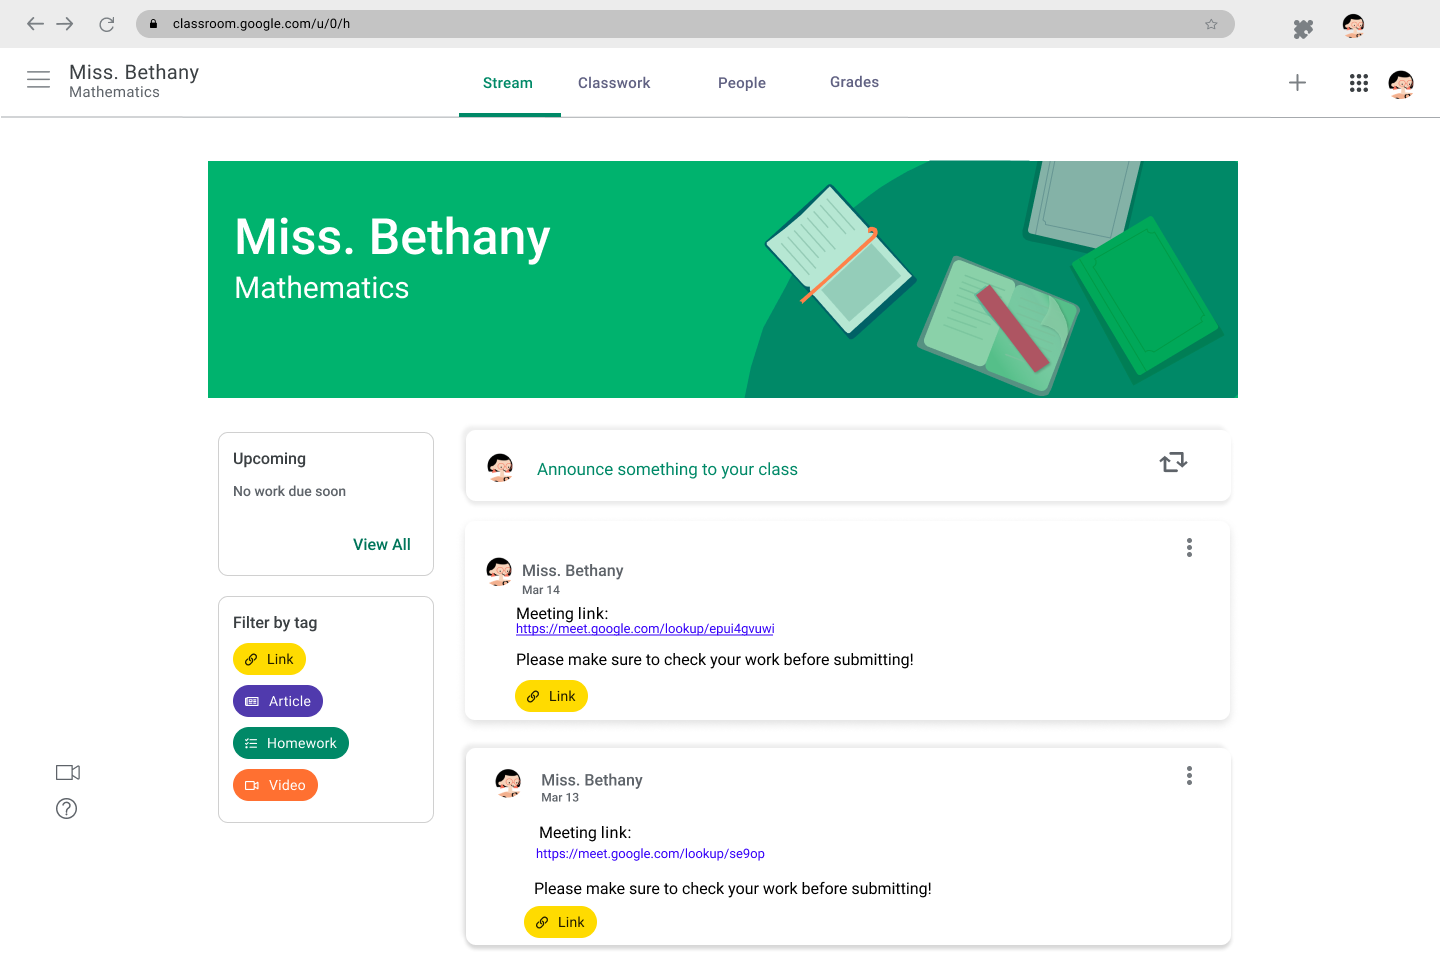The width and height of the screenshot is (1440, 959).
Task: Toggle the Homework tag filter
Action: (x=291, y=743)
